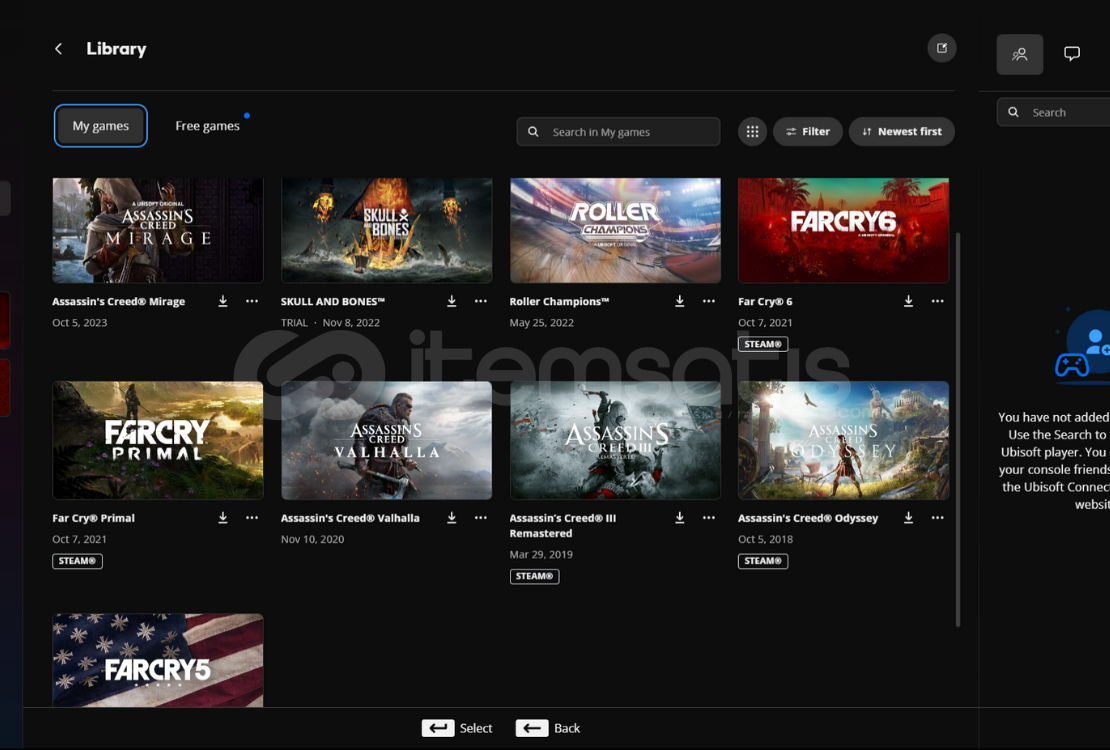Click the Far Cry® 6 title text
The height and width of the screenshot is (750, 1110).
click(765, 302)
